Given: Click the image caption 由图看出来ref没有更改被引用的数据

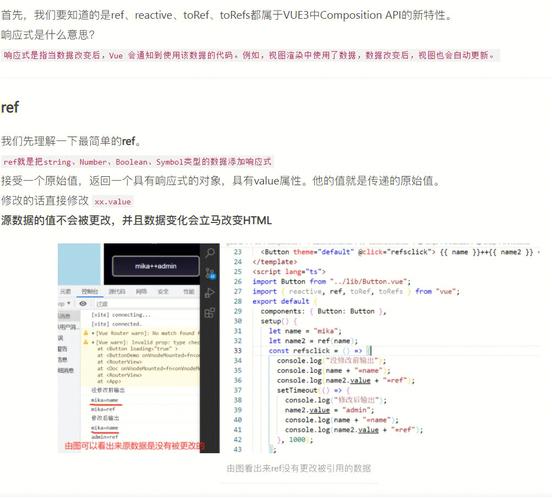Looking at the screenshot, I should (x=299, y=468).
